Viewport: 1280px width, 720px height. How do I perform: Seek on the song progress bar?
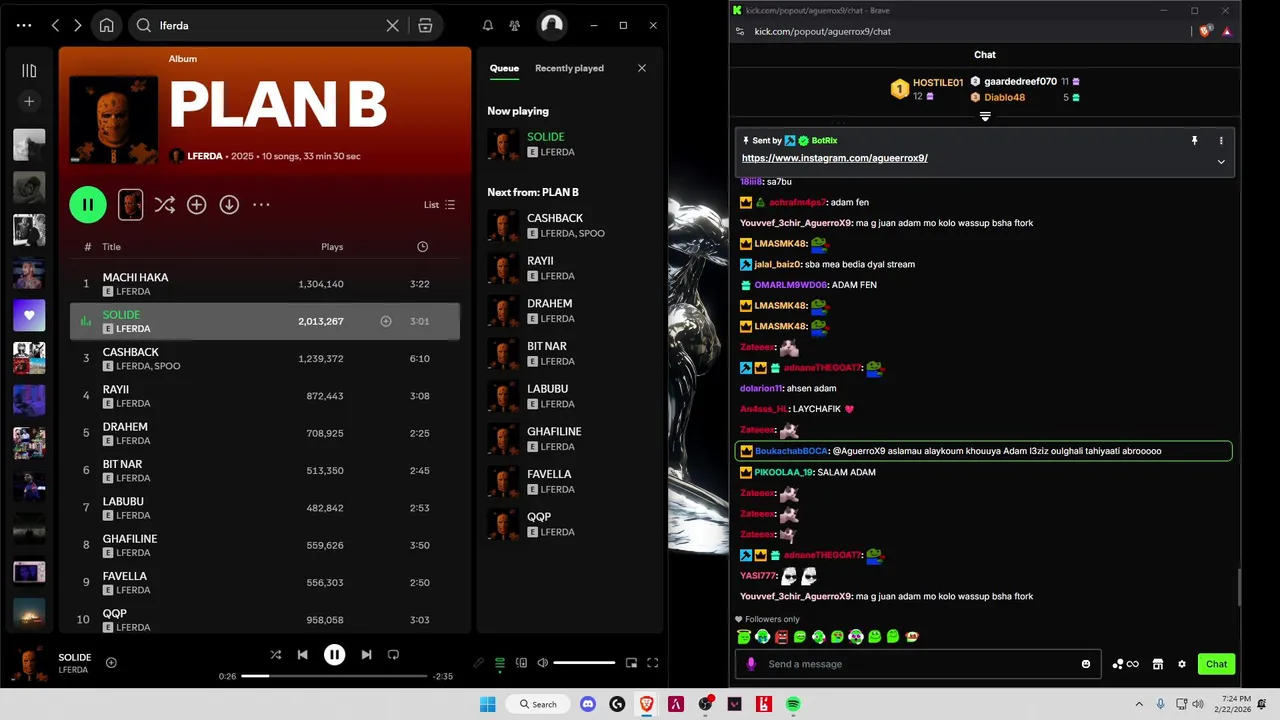pos(335,676)
